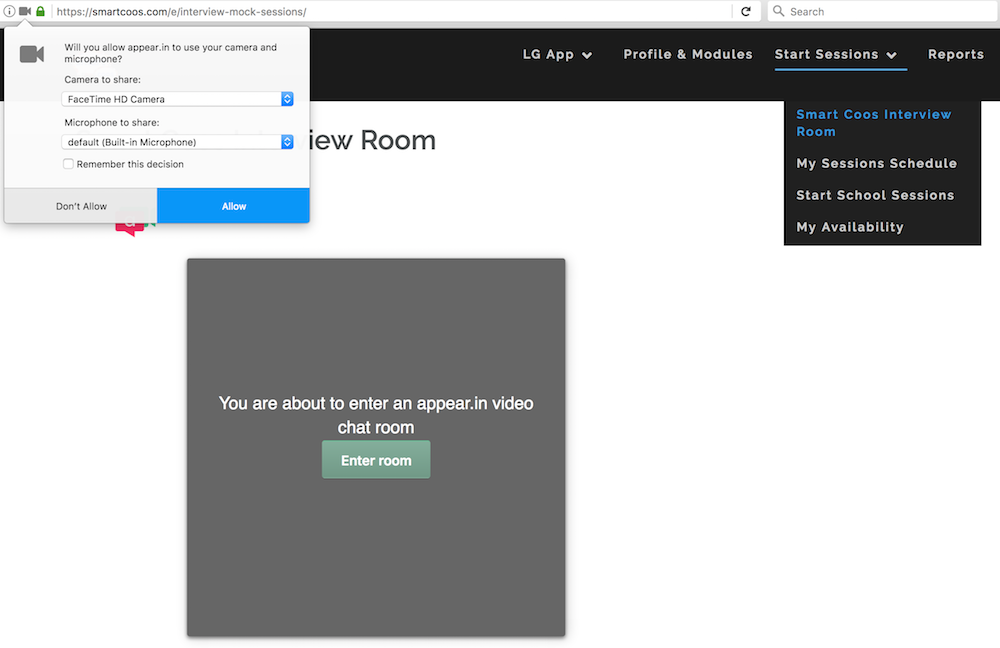The width and height of the screenshot is (1000, 648).
Task: Reload the page with the refresh icon
Action: point(746,11)
